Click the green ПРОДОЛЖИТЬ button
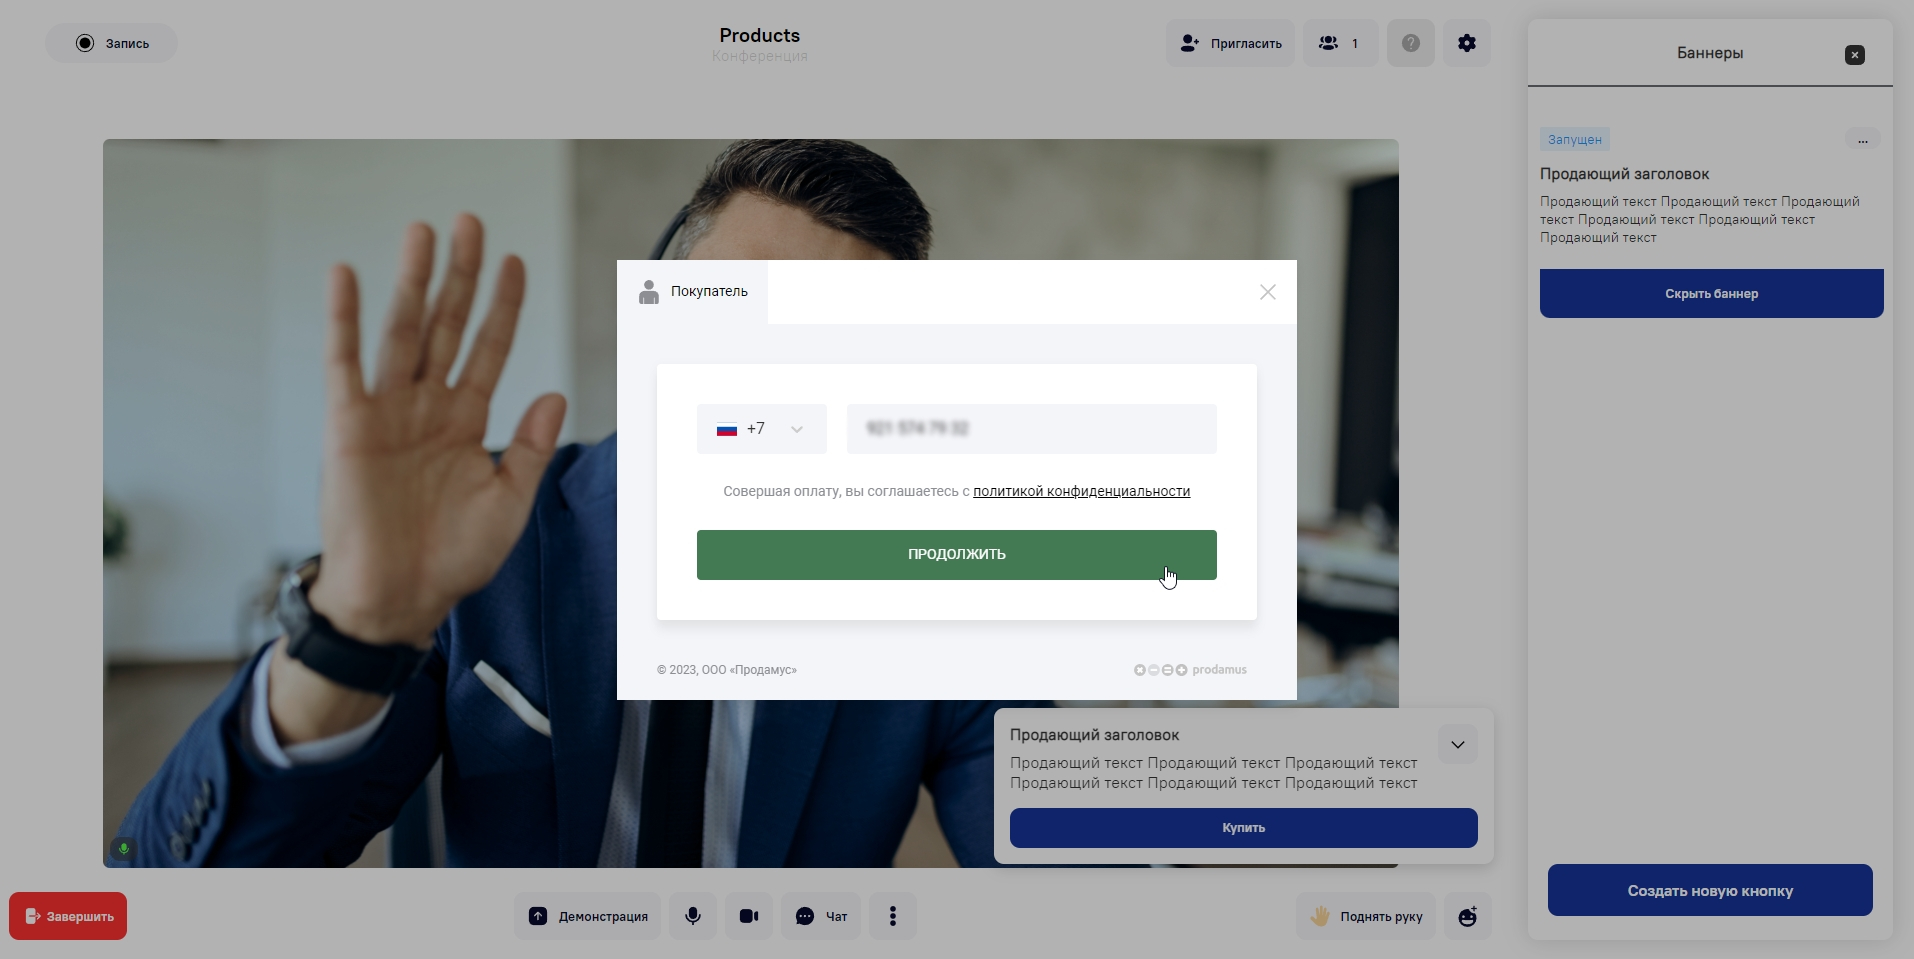The height and width of the screenshot is (959, 1914). point(957,555)
